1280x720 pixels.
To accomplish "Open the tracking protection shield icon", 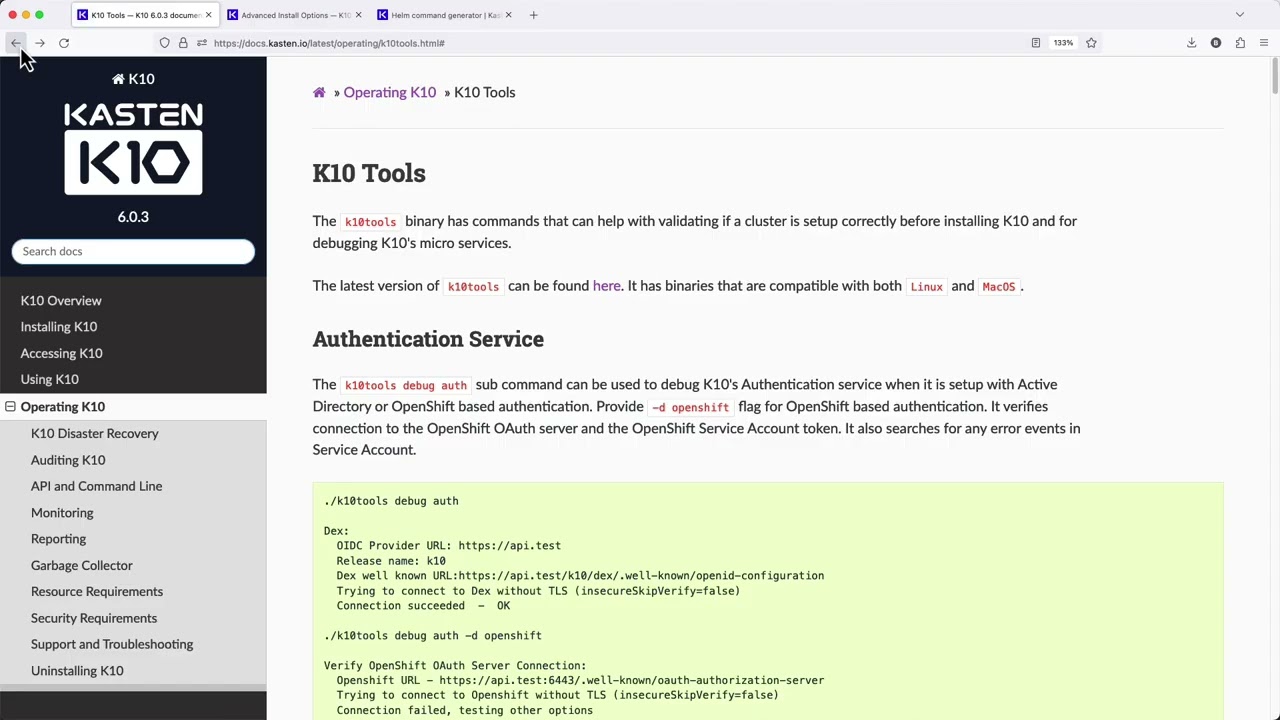I will tap(165, 43).
